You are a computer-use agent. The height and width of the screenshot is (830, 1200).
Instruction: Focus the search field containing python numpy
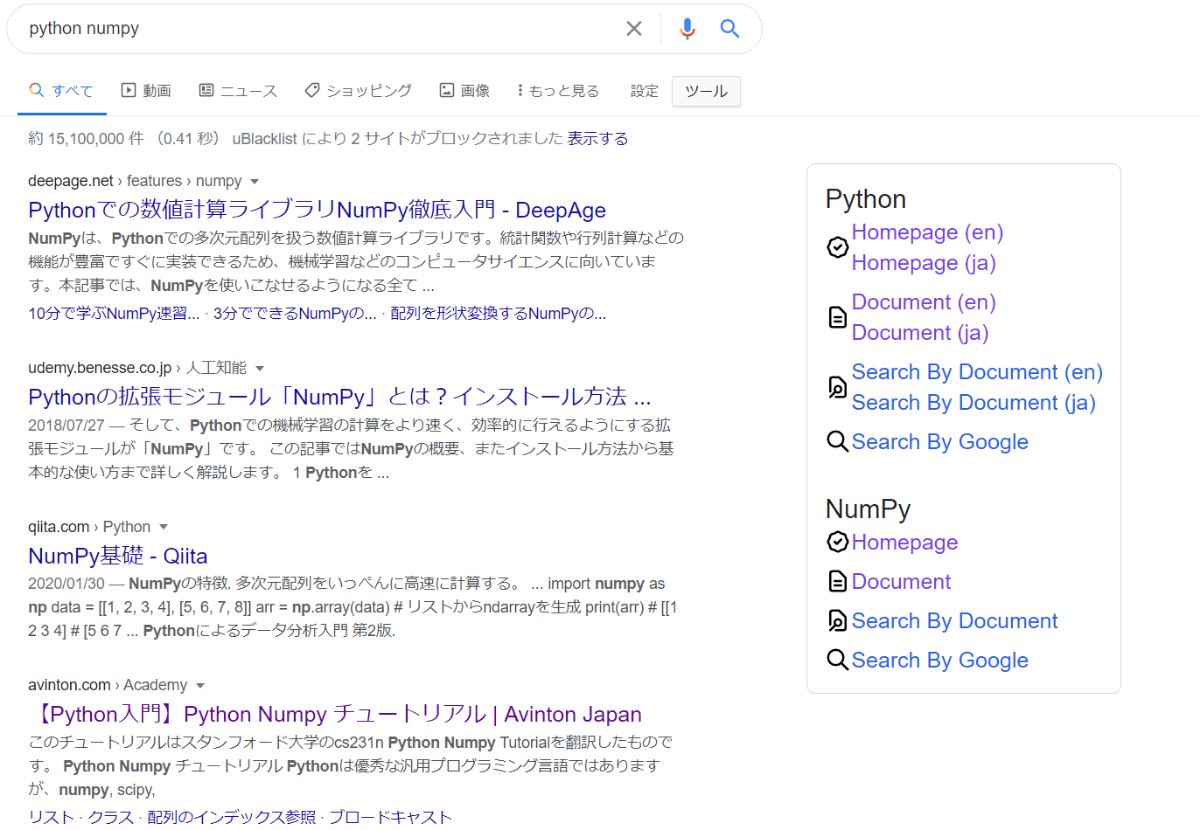[x=320, y=29]
